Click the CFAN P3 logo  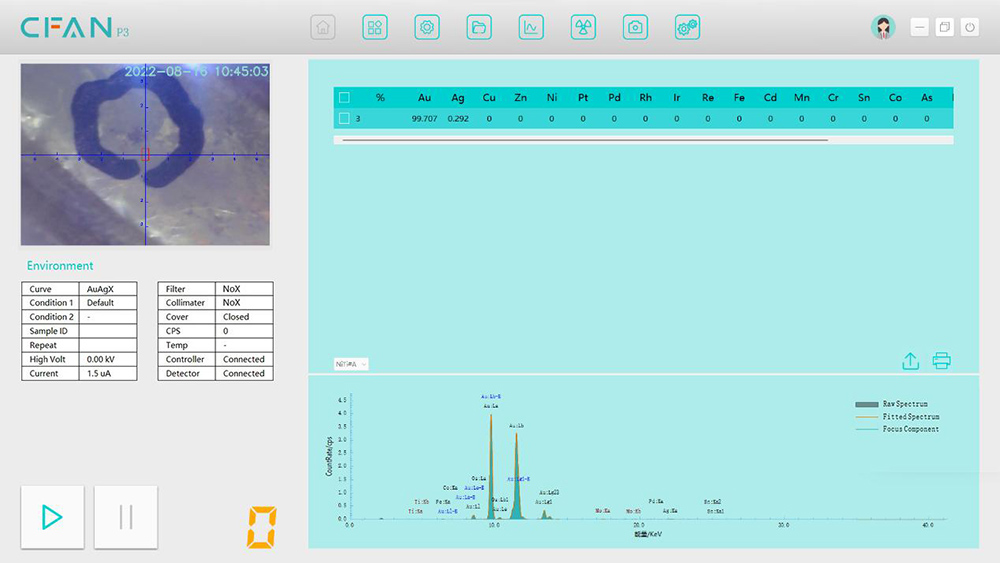pyautogui.click(x=75, y=27)
